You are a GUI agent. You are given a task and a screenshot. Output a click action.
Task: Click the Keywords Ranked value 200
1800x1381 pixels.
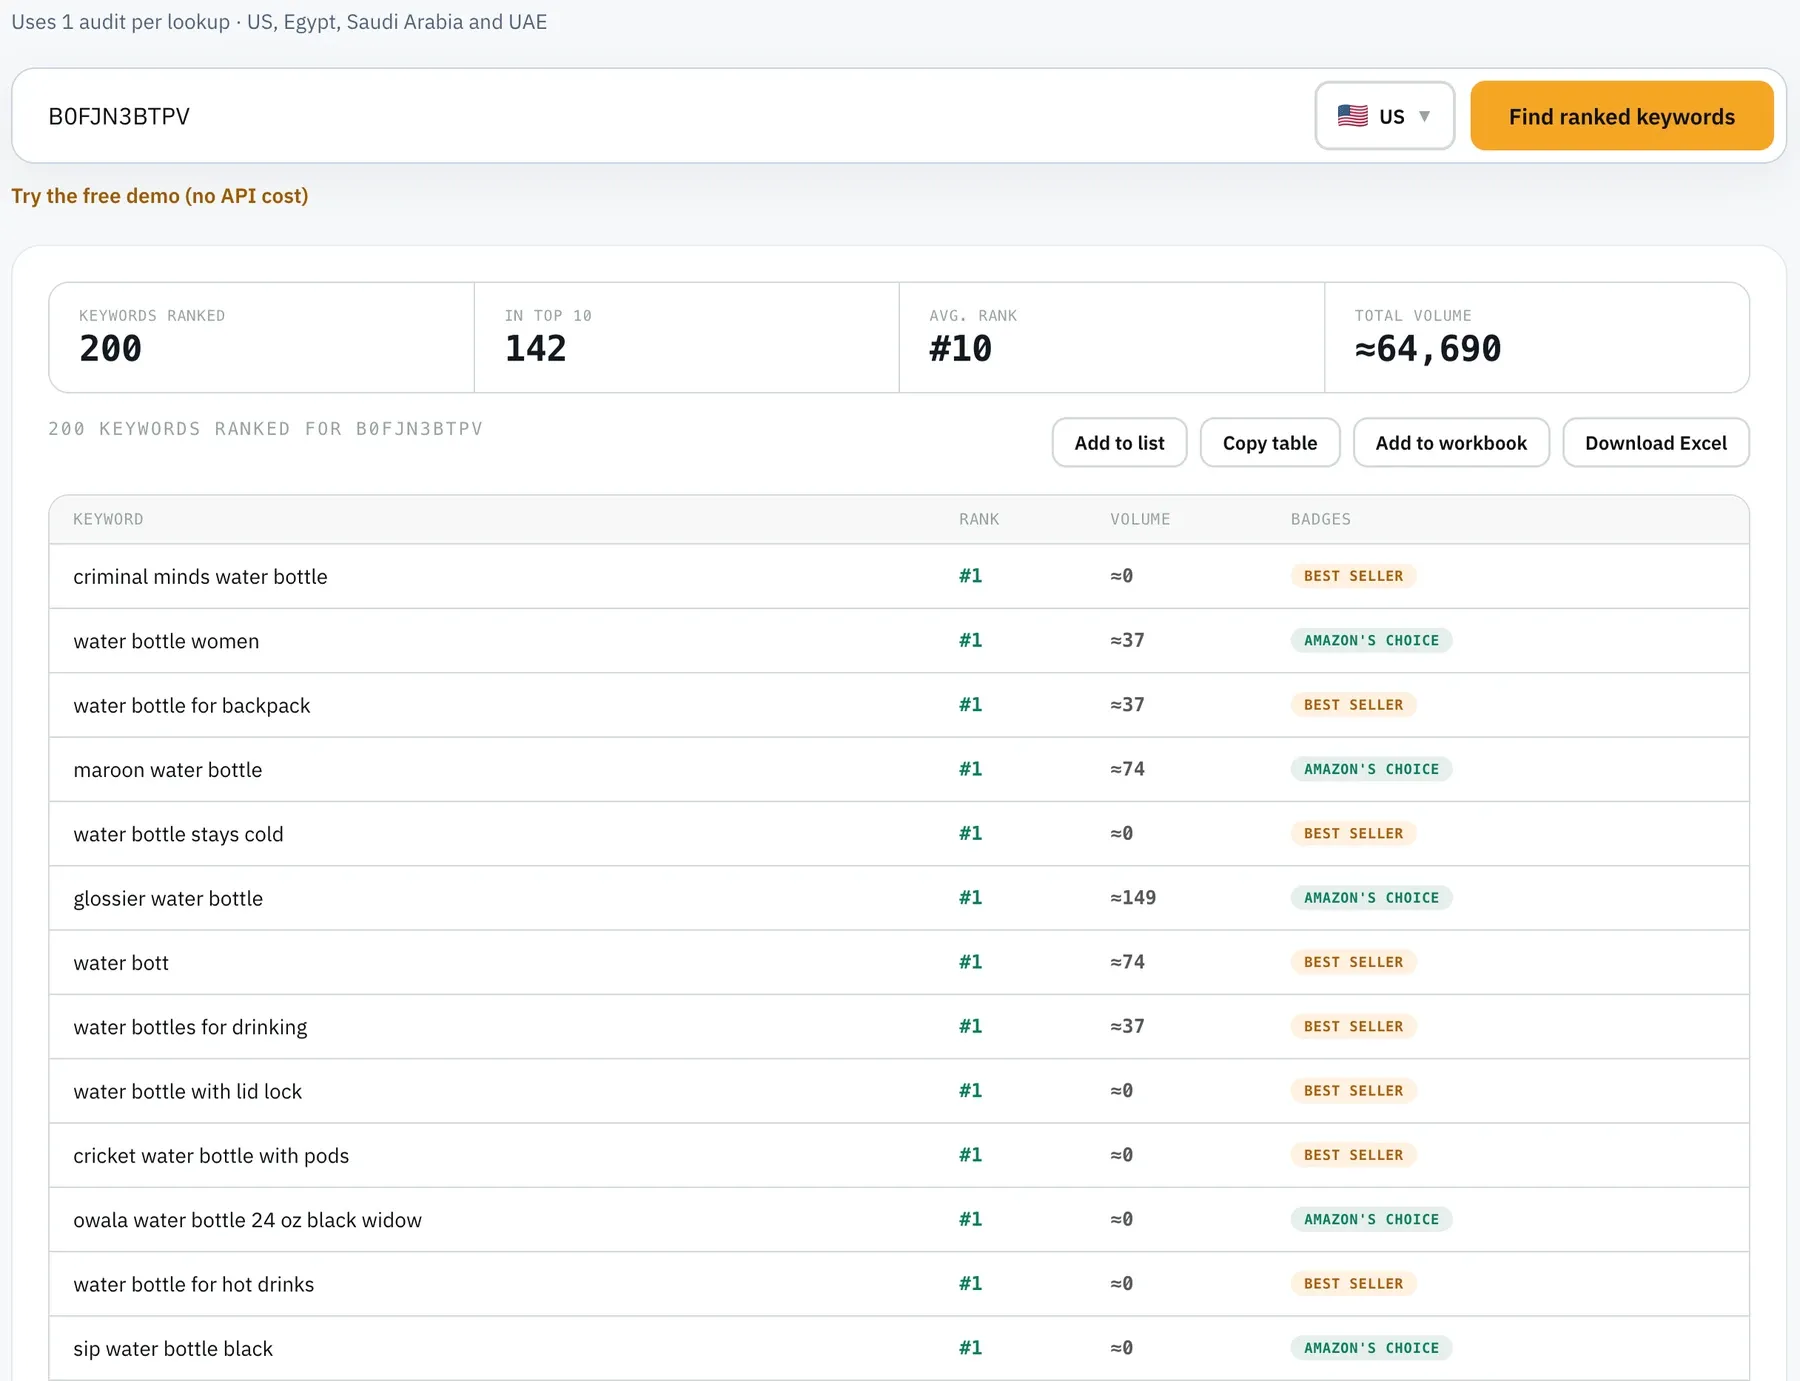click(x=110, y=348)
